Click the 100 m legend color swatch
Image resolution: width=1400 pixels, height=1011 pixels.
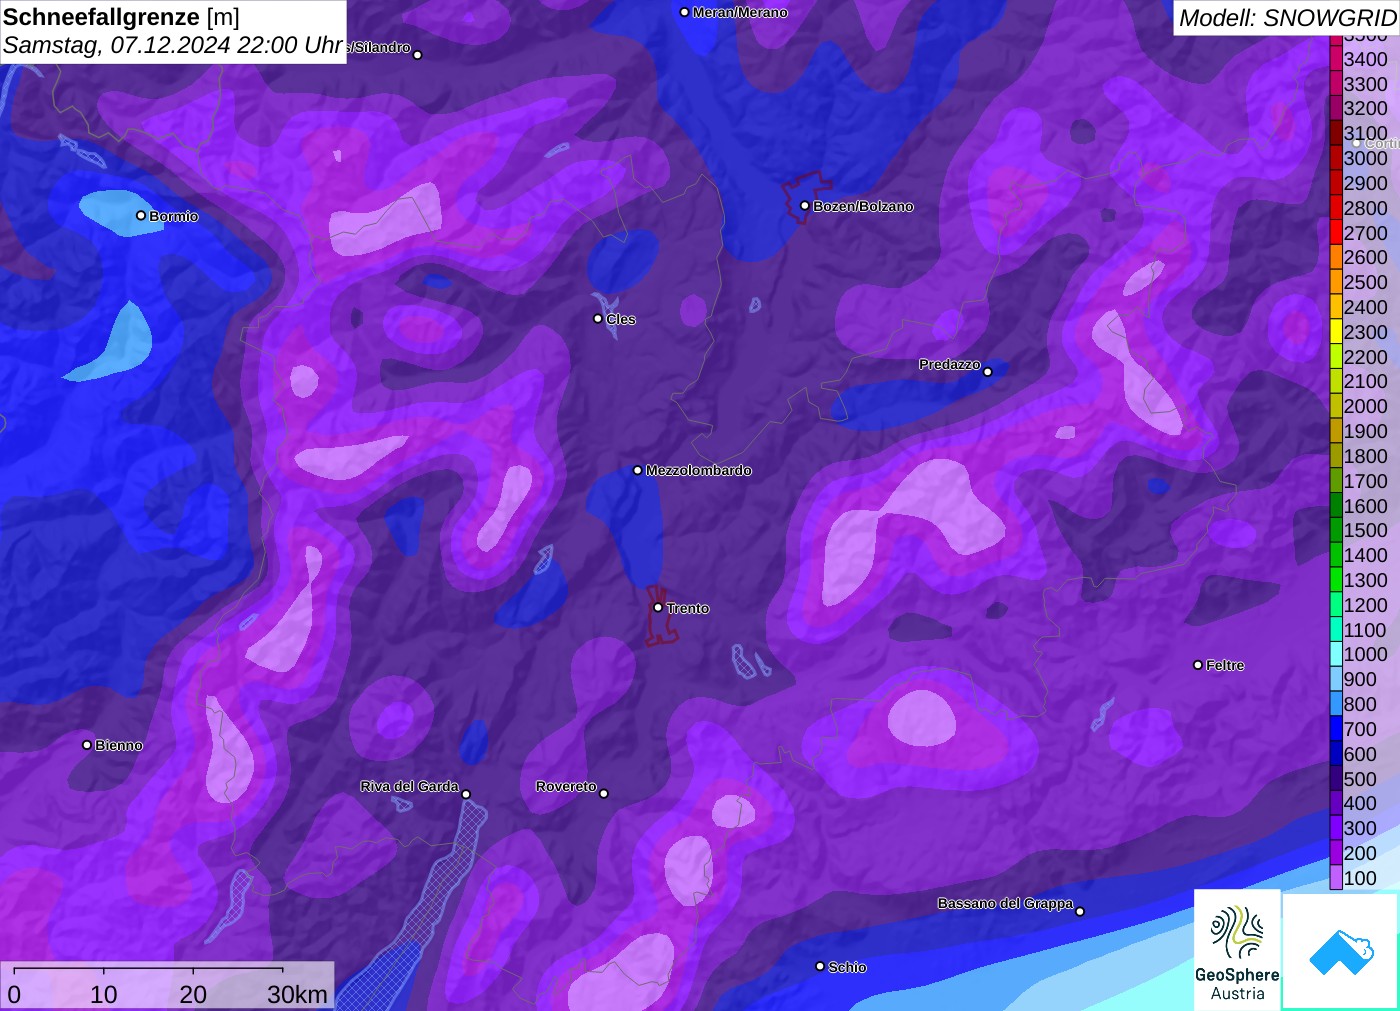(1336, 878)
